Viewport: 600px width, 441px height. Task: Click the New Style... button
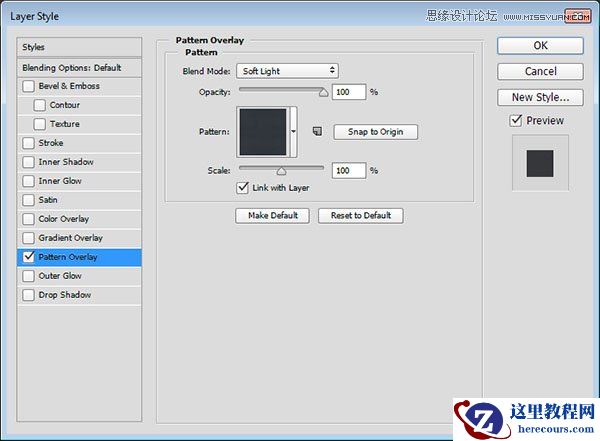coord(540,97)
